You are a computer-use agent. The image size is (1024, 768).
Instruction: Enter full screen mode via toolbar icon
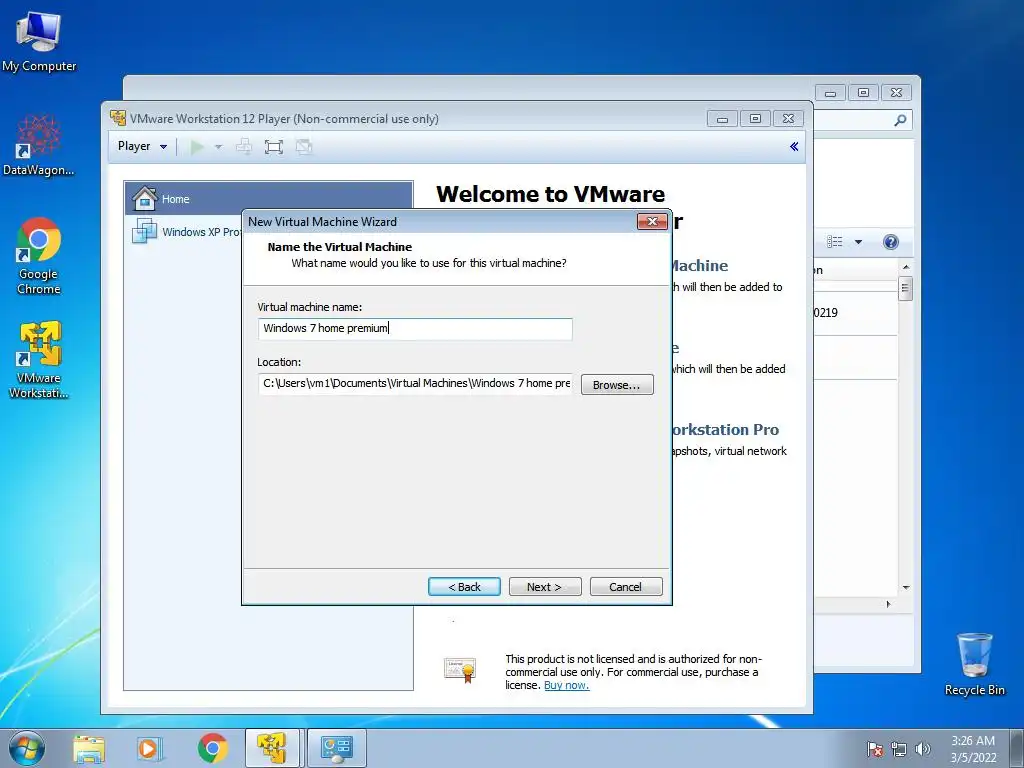pos(274,147)
